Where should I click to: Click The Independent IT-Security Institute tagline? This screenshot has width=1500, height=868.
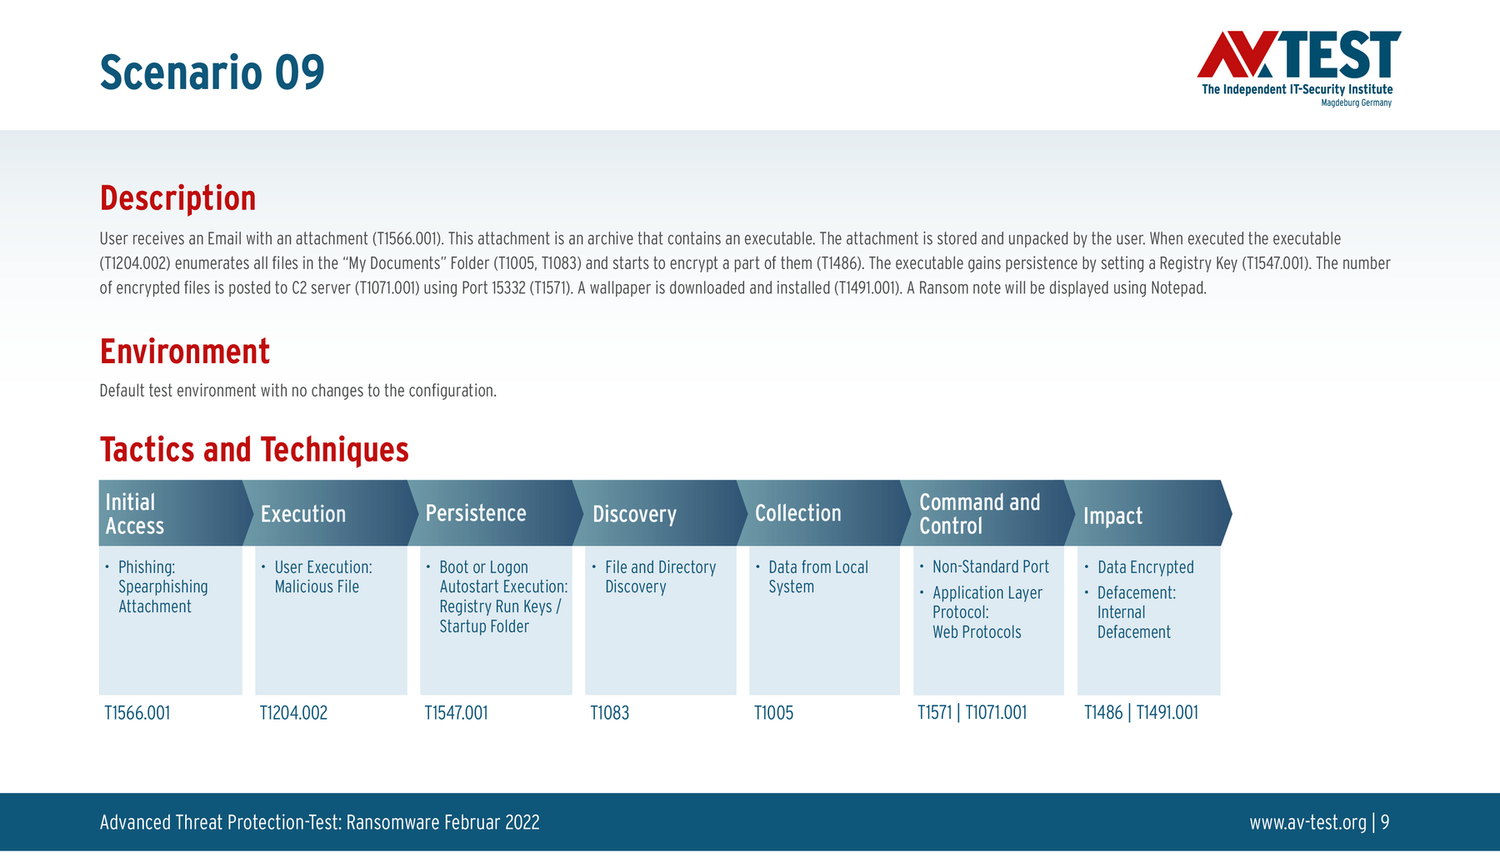click(x=1297, y=90)
